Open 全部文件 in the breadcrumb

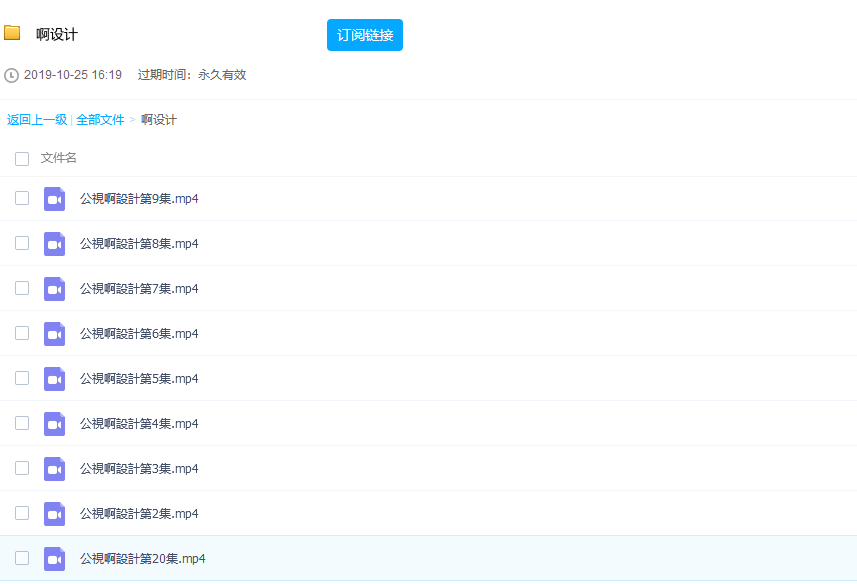(100, 120)
